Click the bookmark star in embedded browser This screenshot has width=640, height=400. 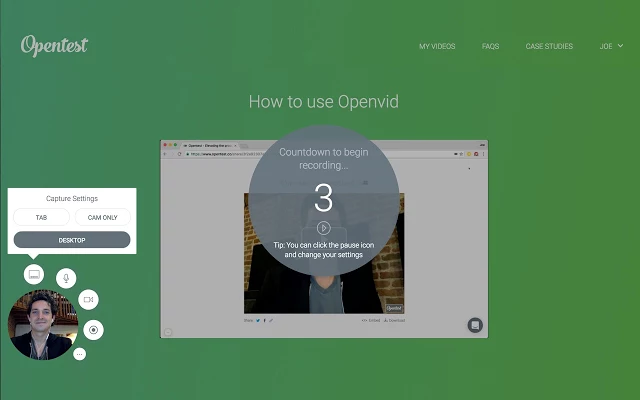[461, 154]
